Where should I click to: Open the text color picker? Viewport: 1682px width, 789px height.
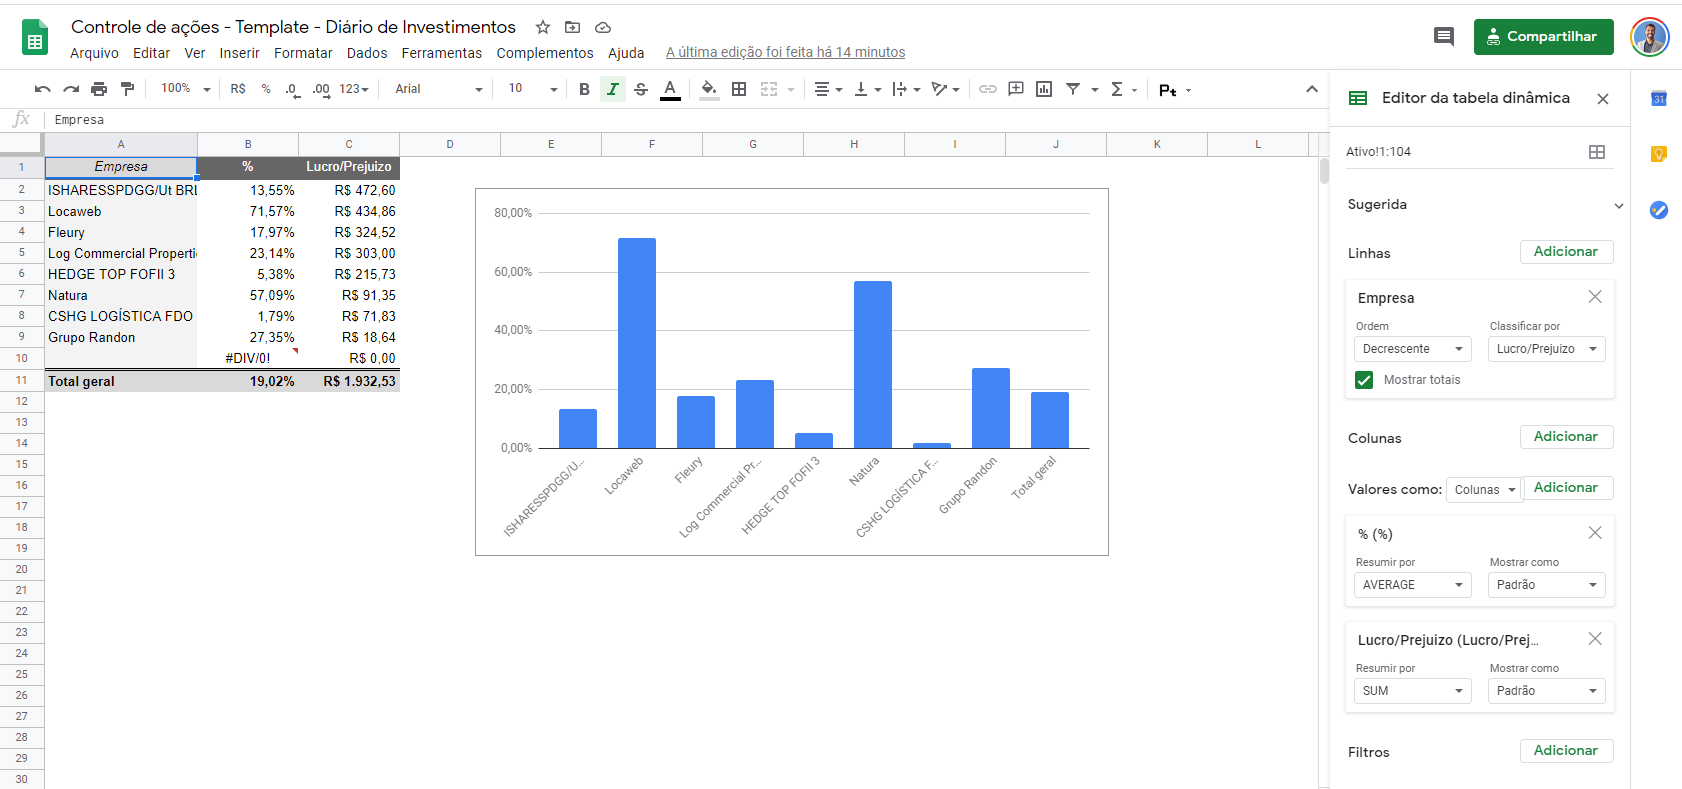pos(670,89)
